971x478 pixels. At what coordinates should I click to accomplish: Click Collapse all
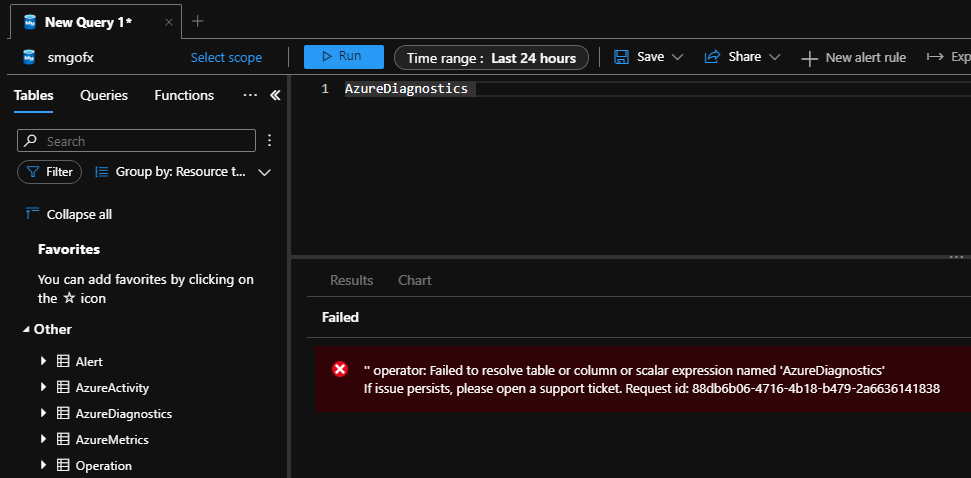(x=79, y=214)
